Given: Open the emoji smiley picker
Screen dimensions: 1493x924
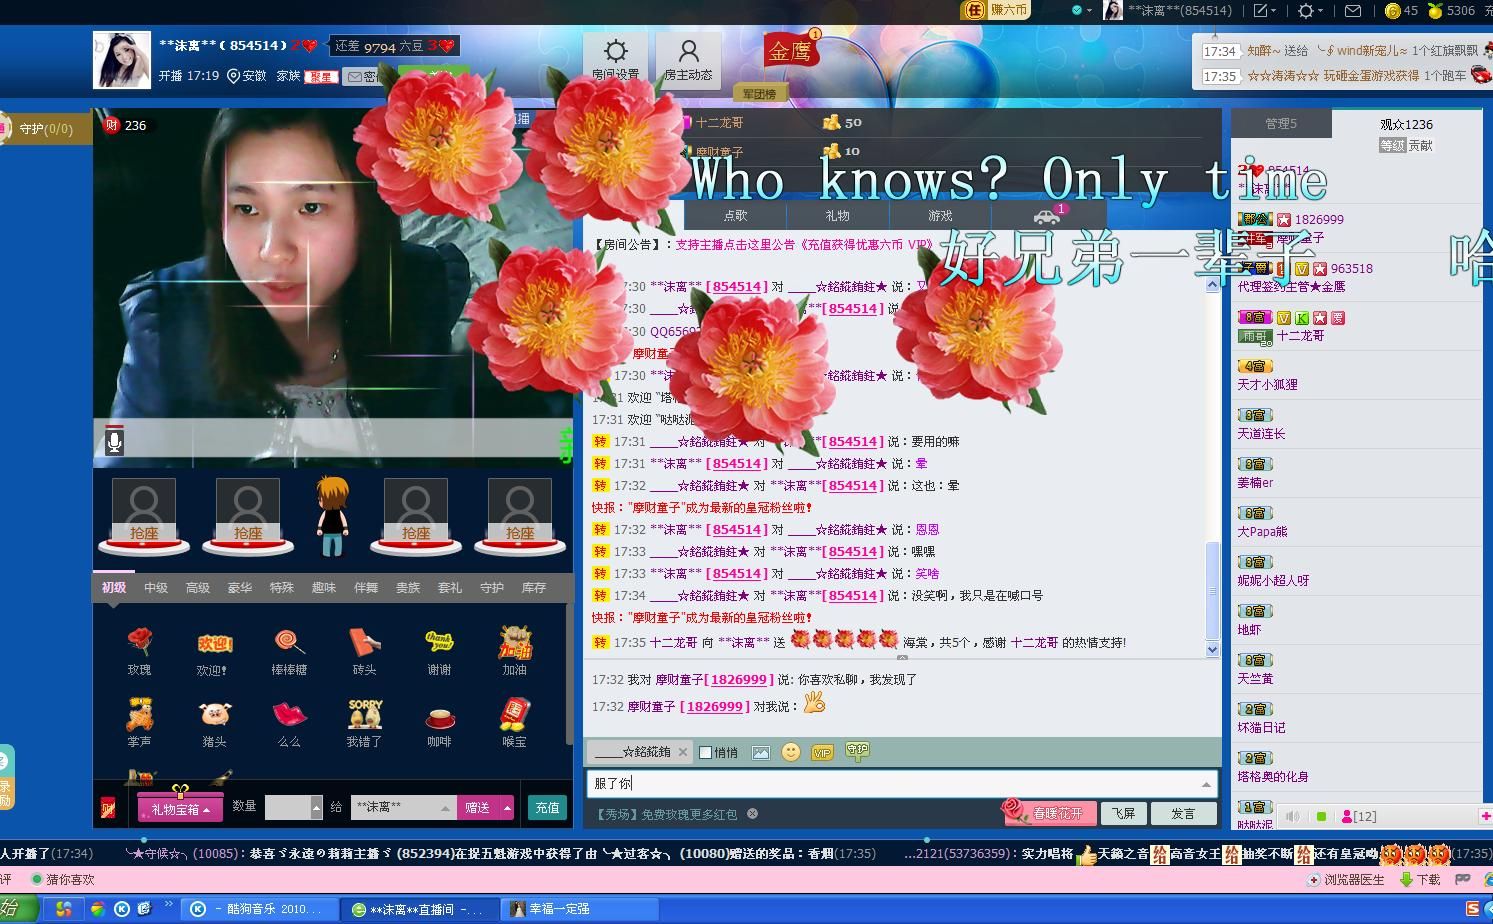Looking at the screenshot, I should [791, 752].
